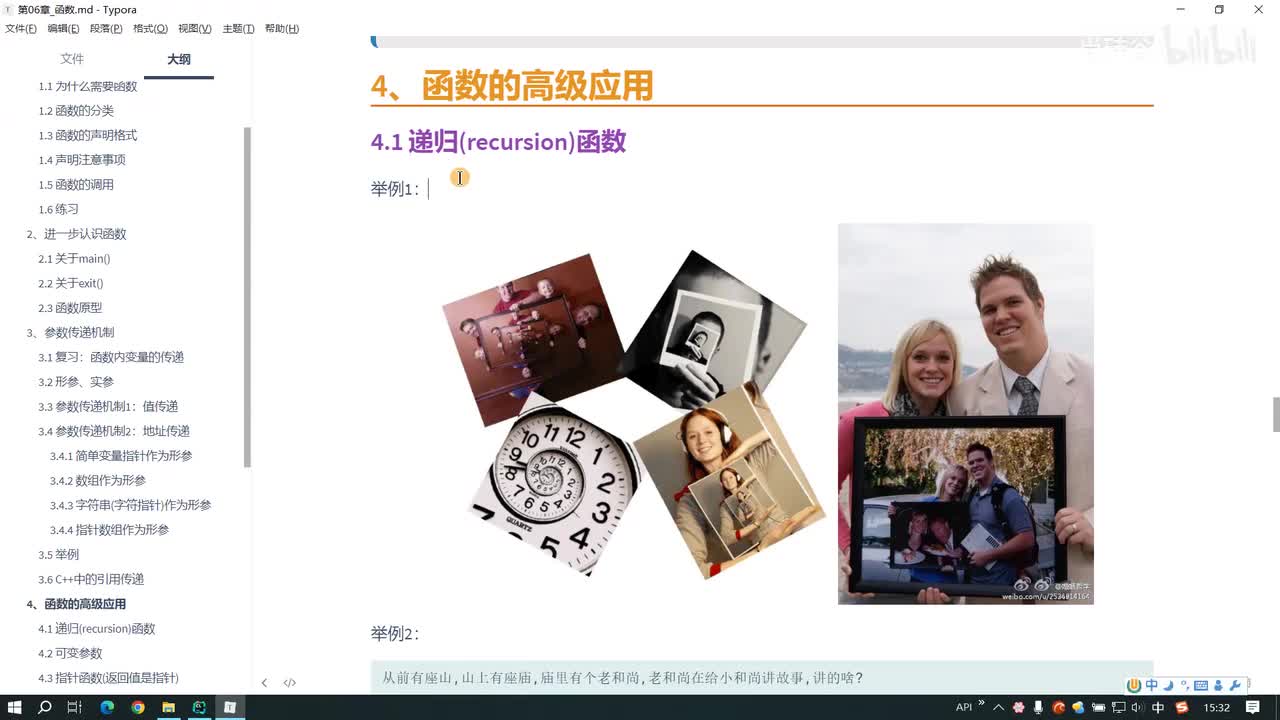Screen dimensions: 1280x720
Task: Collapse the sidebar with the back arrow
Action: (x=264, y=683)
